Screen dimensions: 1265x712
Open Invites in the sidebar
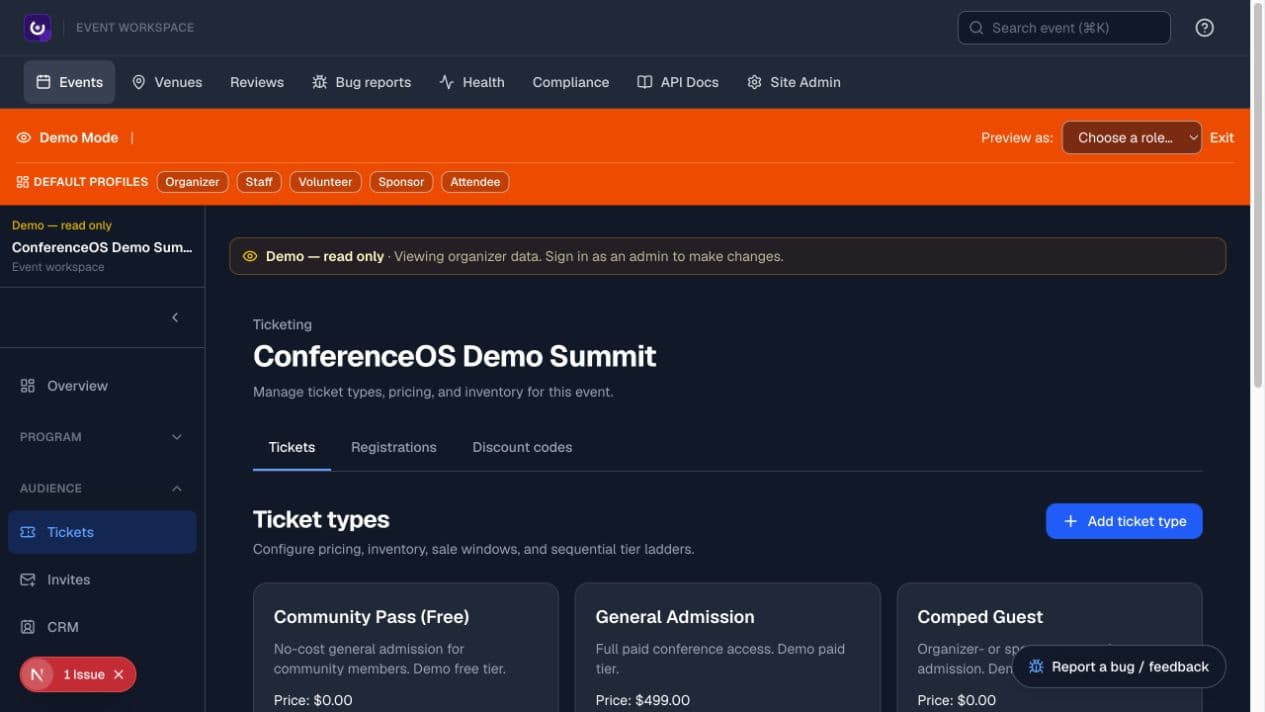102,580
